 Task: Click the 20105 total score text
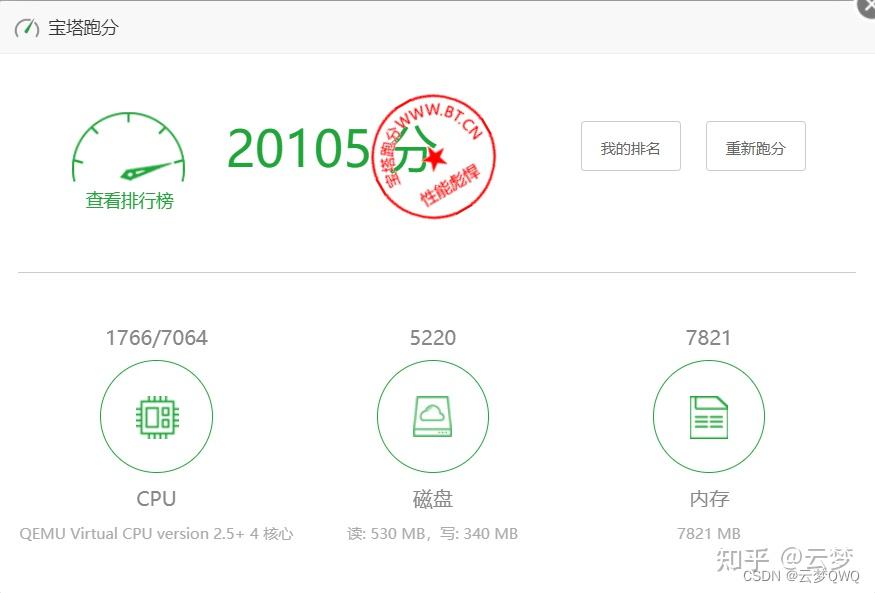pos(299,148)
